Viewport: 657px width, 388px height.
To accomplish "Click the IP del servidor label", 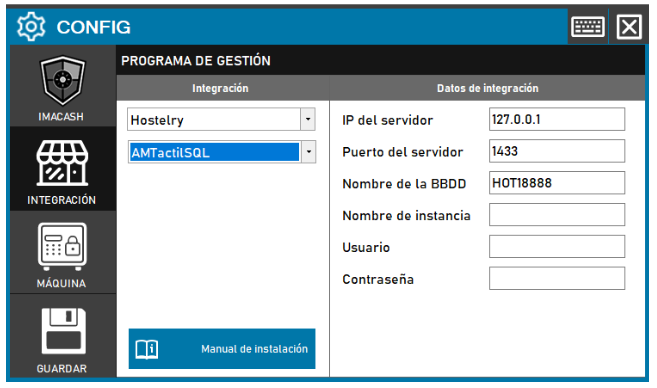I will point(388,120).
